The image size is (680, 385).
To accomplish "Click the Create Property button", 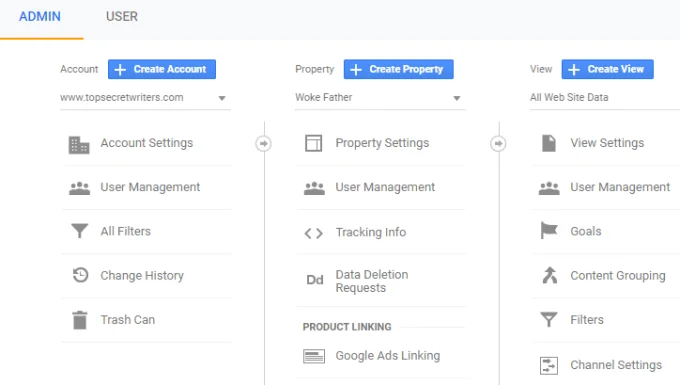I will (399, 69).
